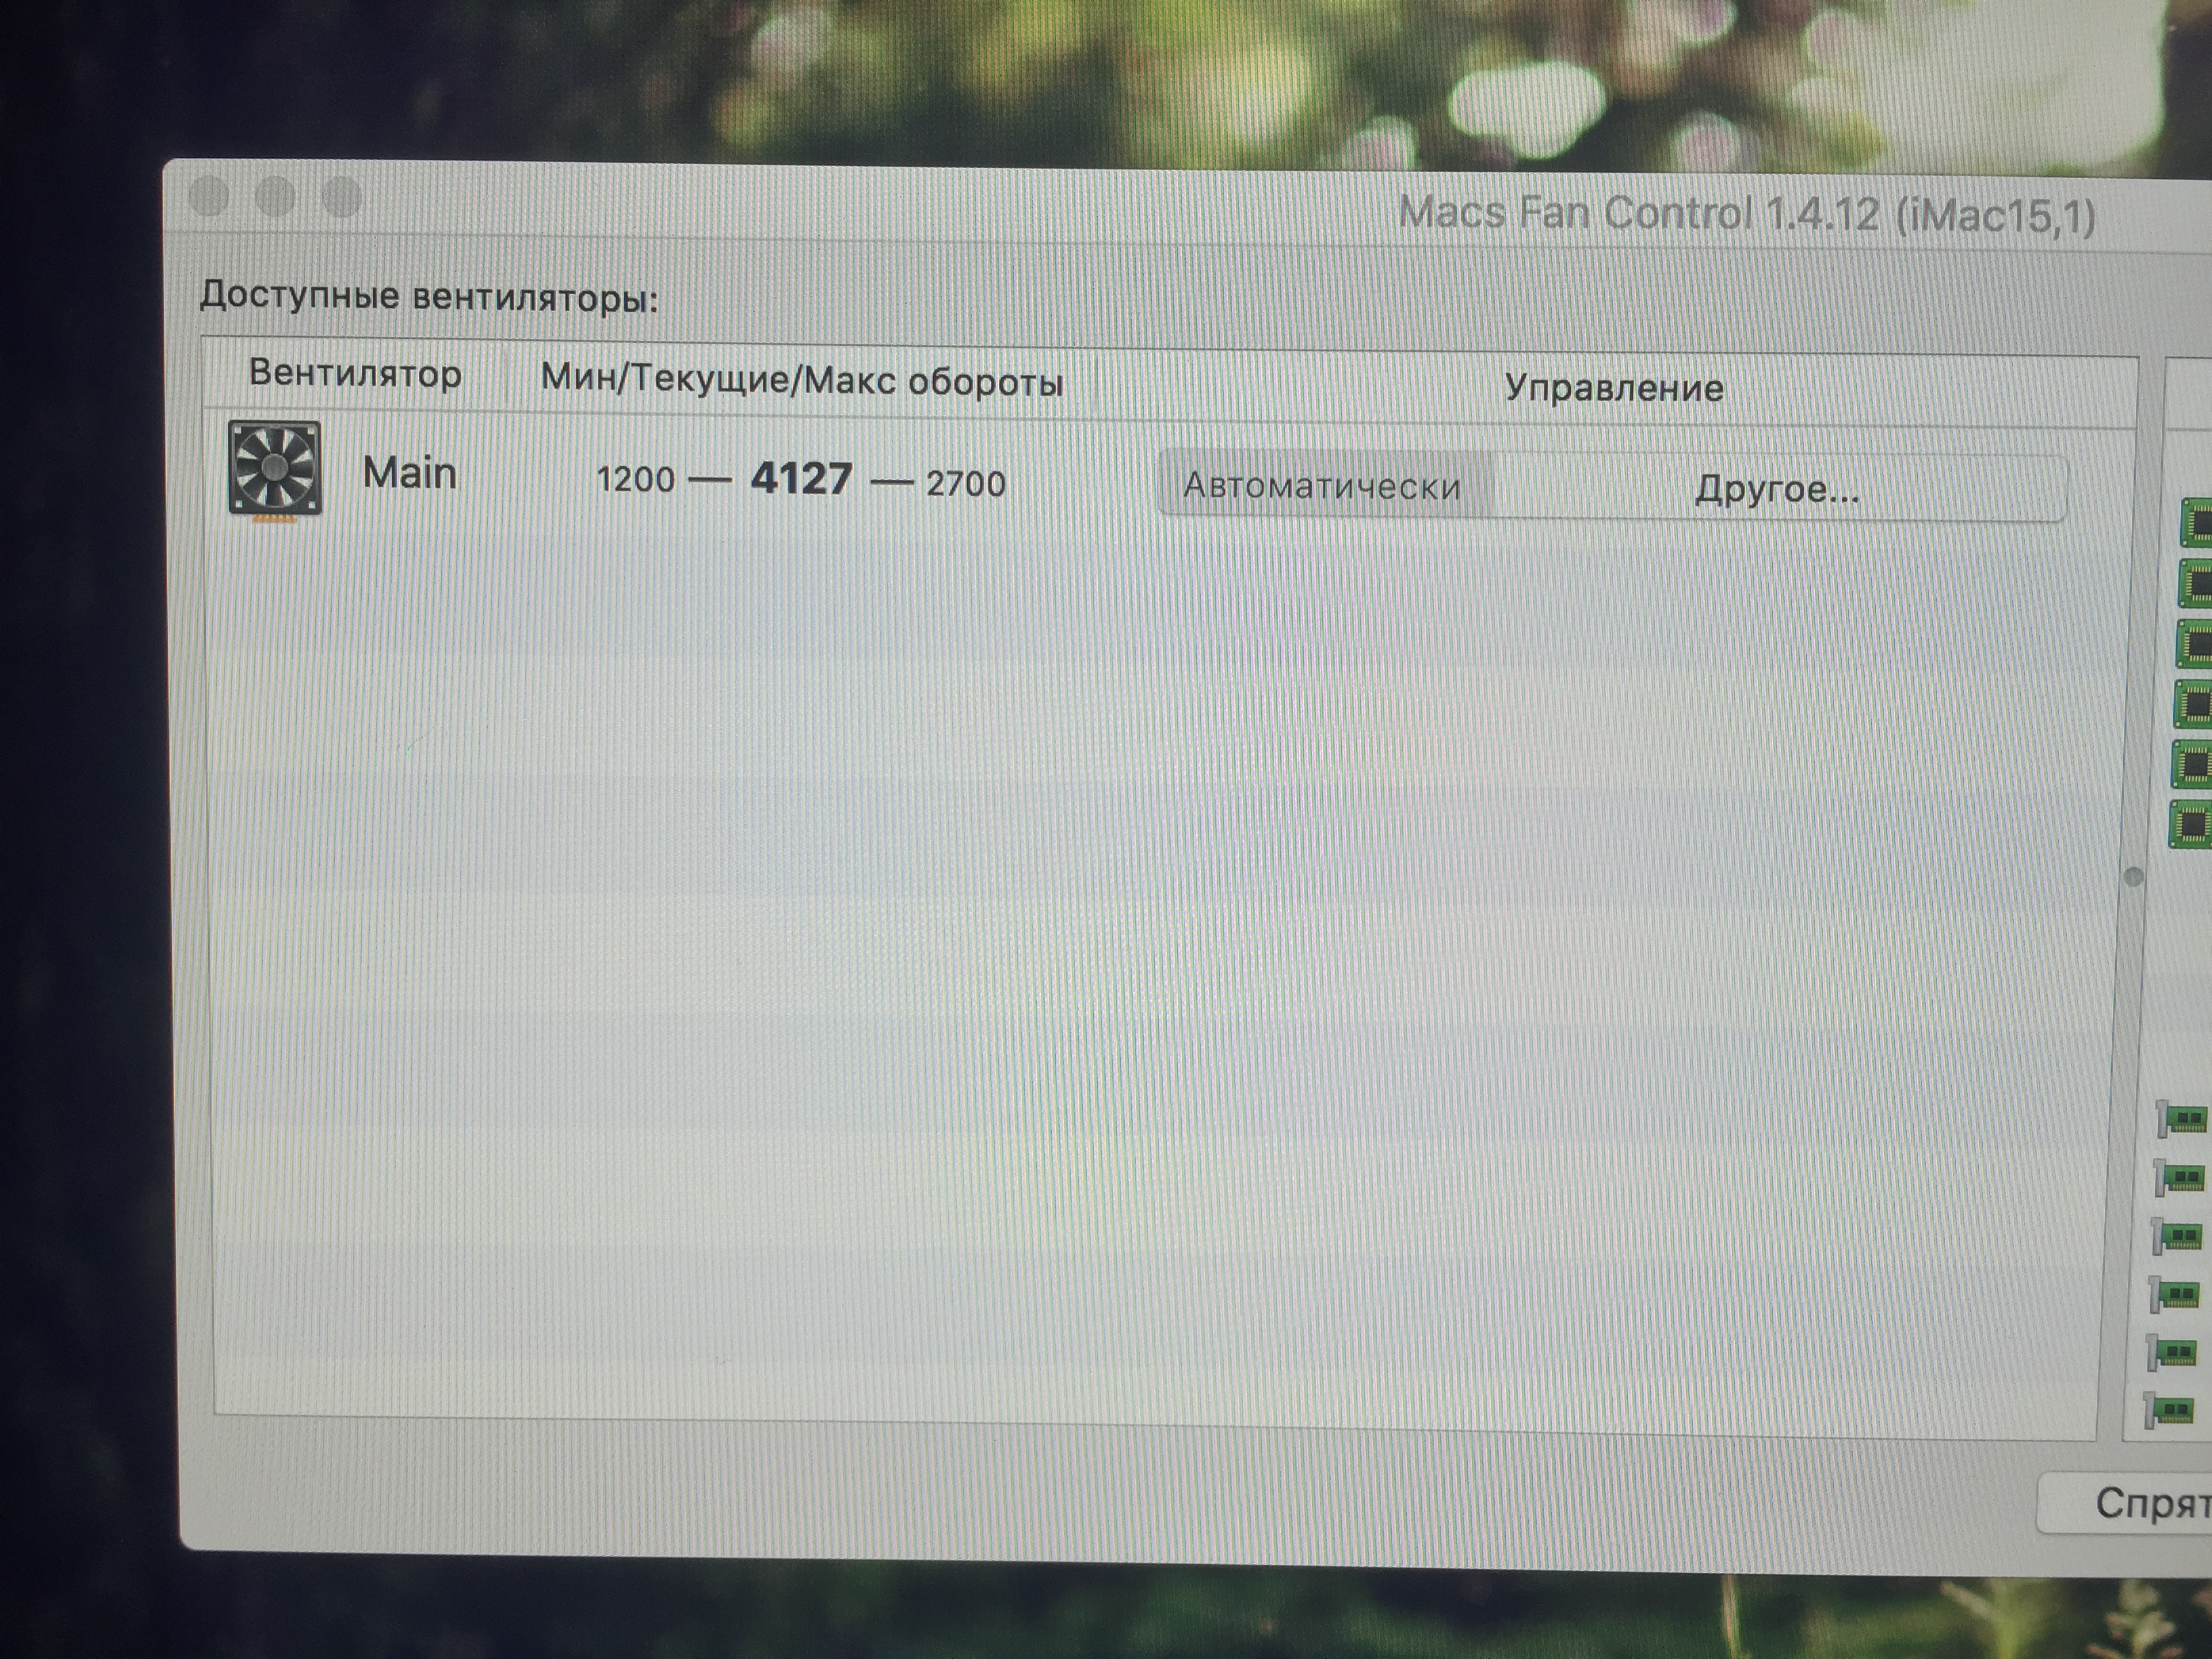Close the Macs Fan Control window
This screenshot has height=1659, width=2212.
[209, 196]
